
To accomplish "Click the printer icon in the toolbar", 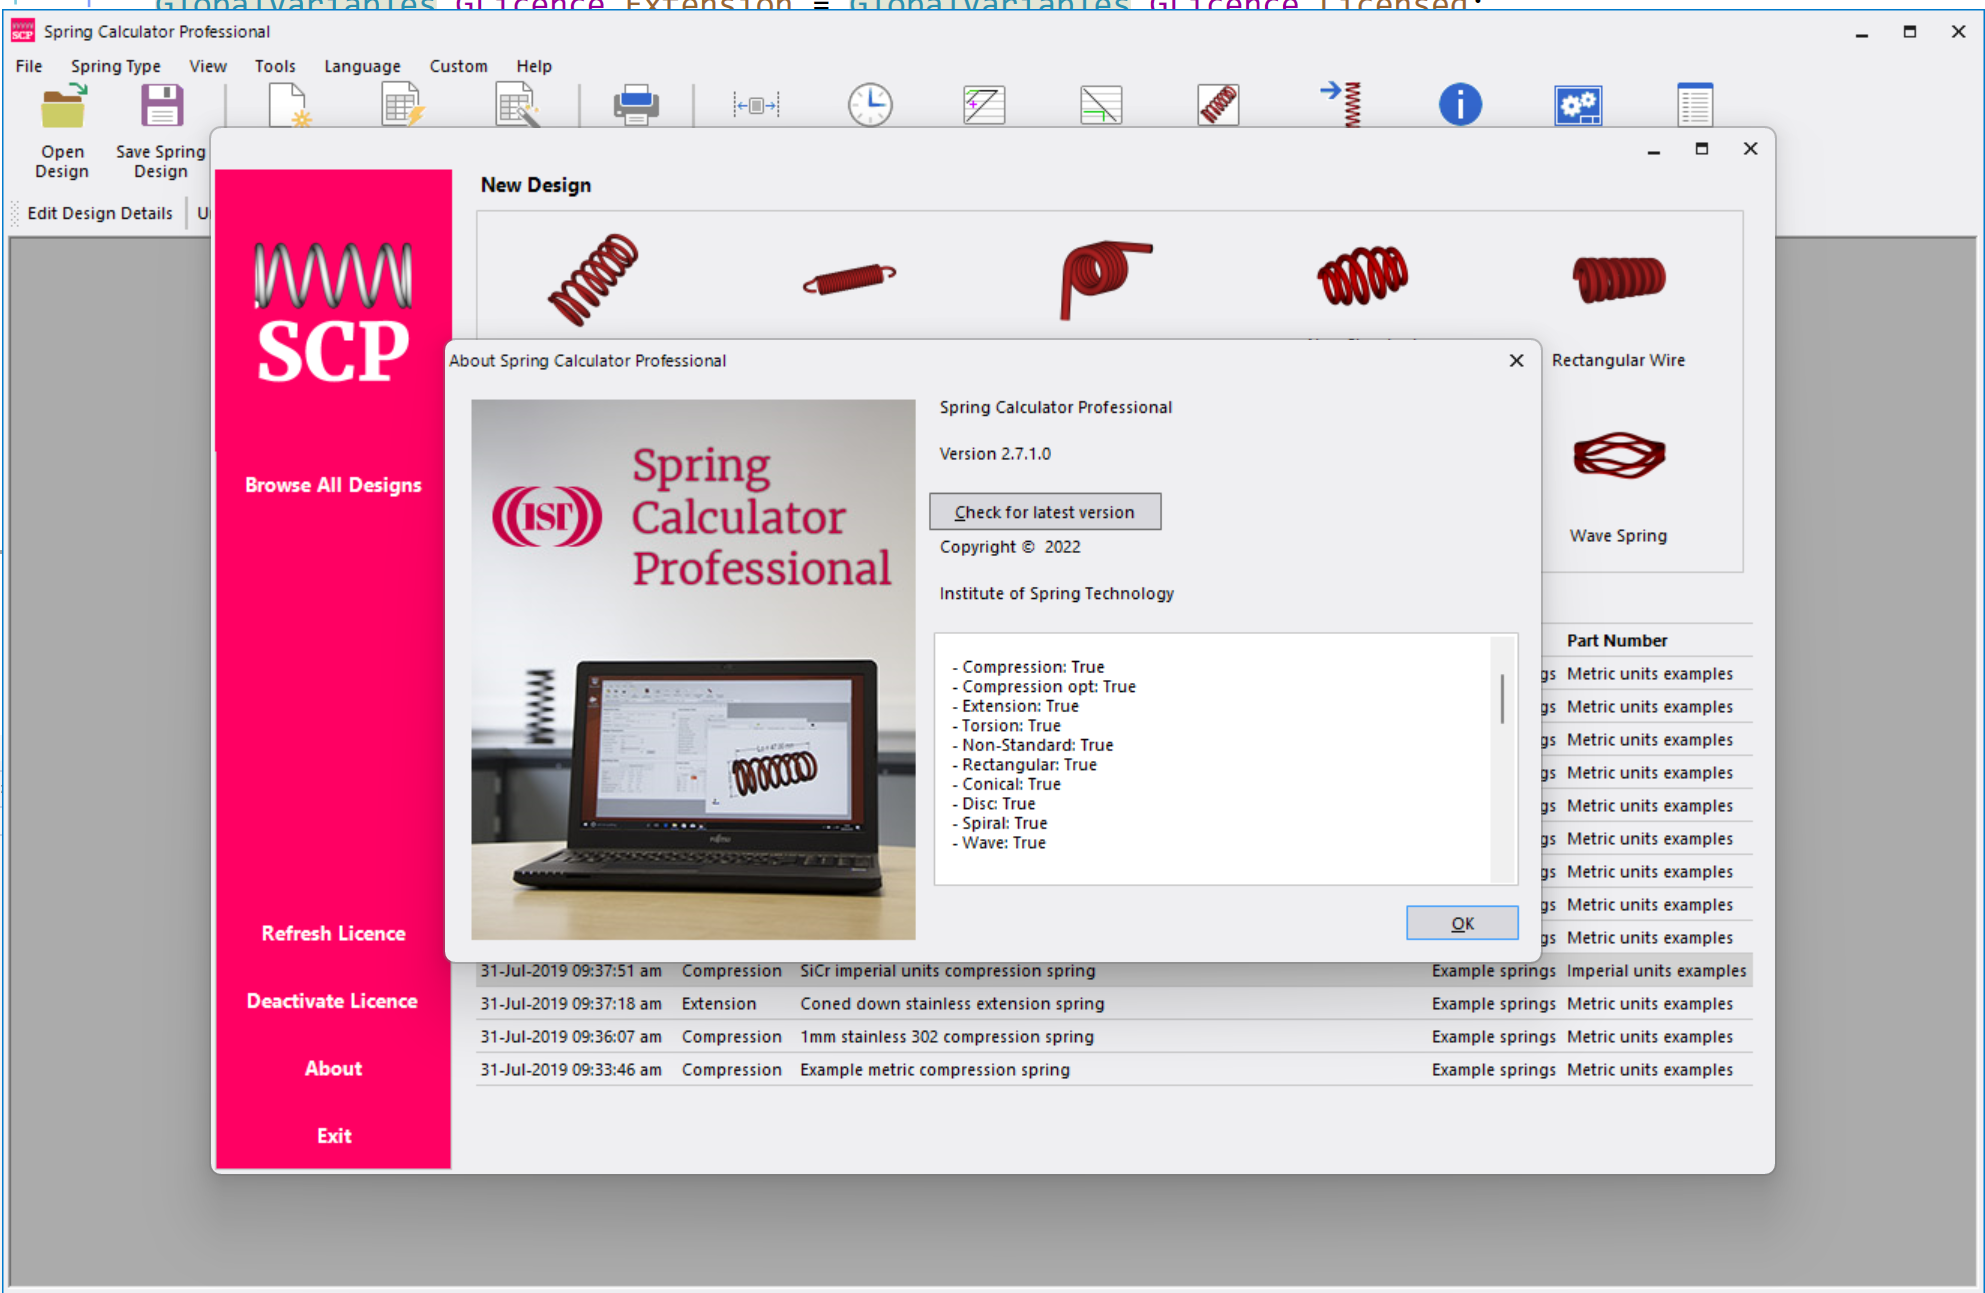I will click(636, 105).
